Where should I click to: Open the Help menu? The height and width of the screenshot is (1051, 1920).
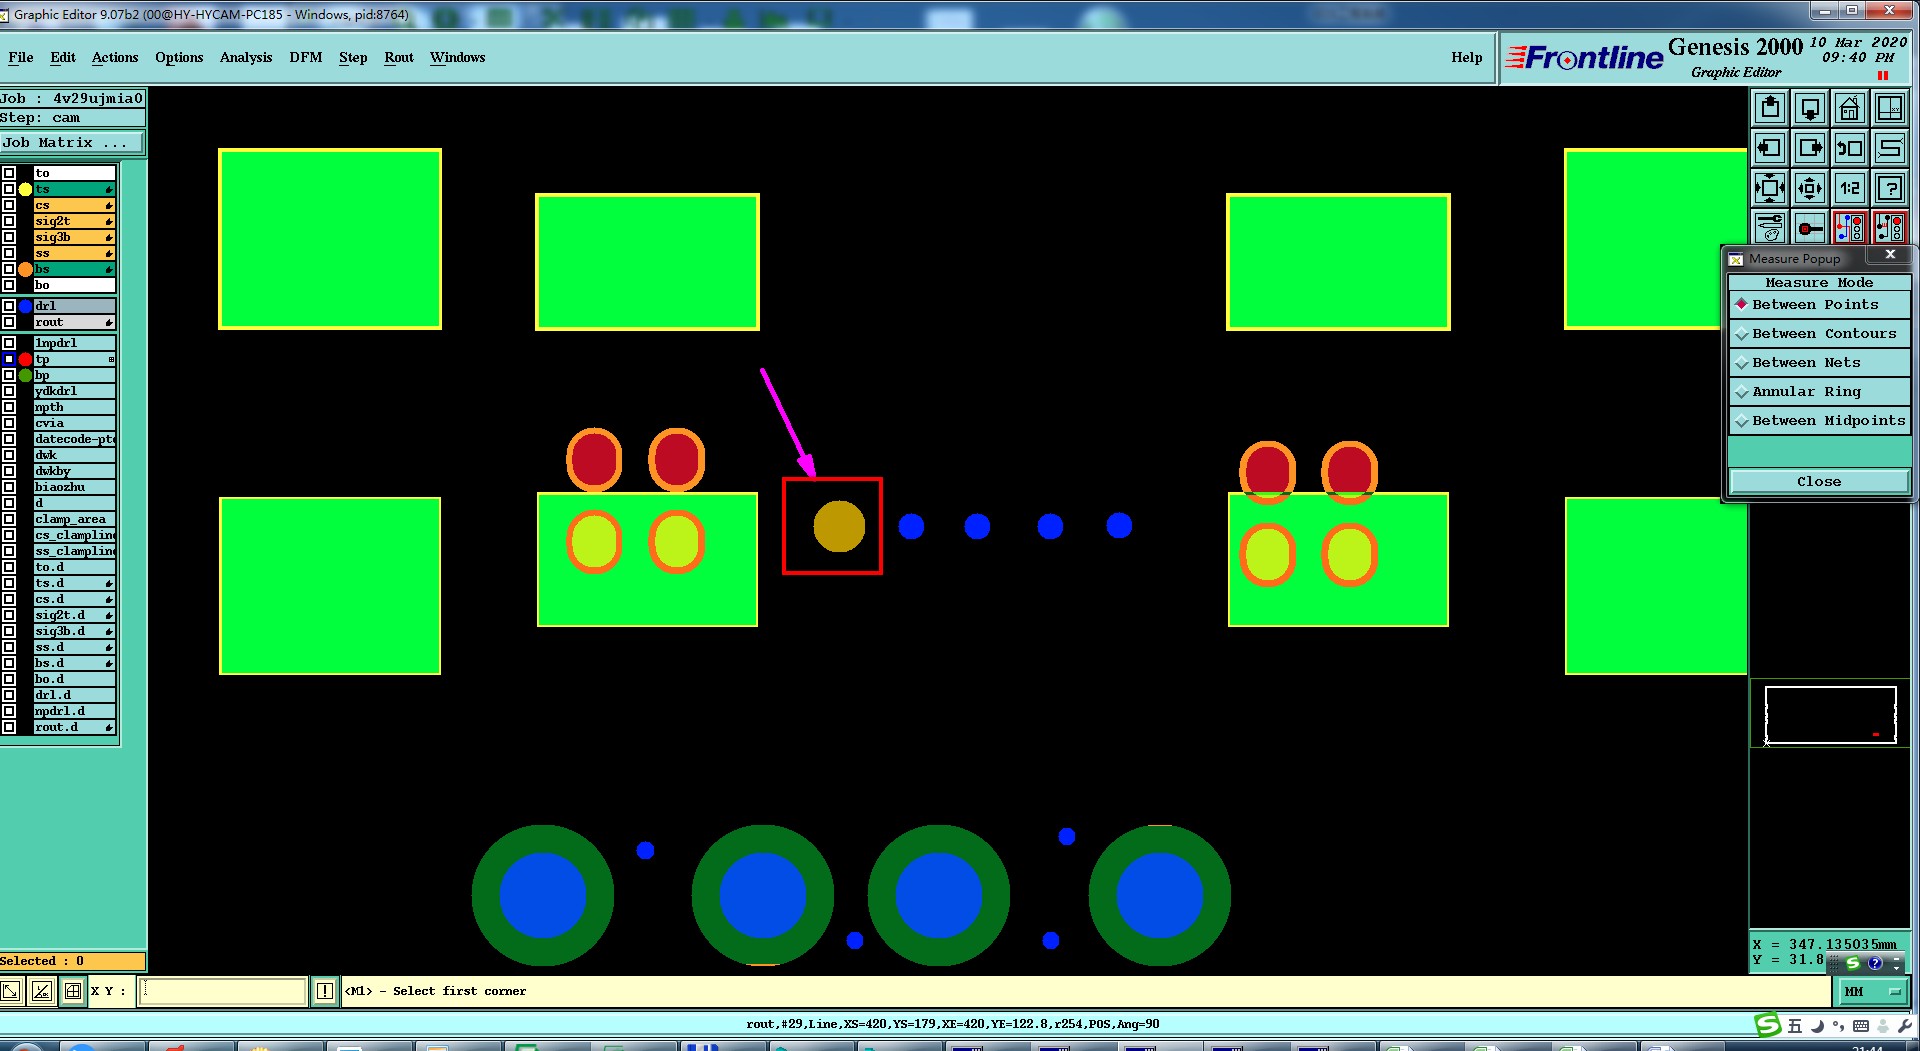(1467, 57)
